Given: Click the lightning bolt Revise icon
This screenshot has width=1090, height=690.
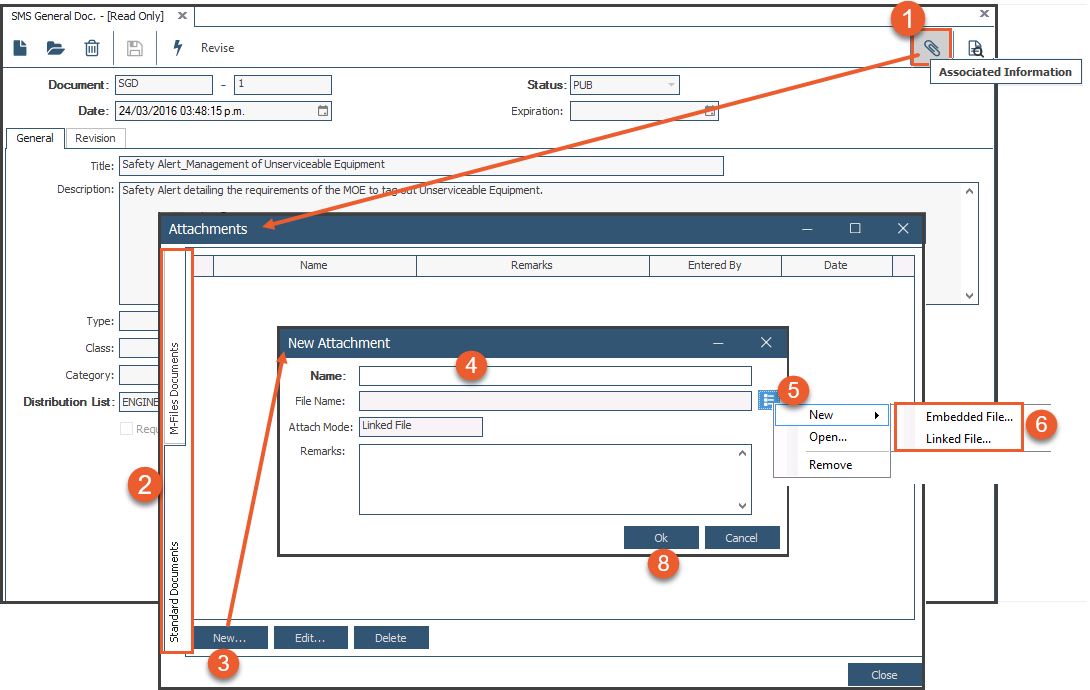Looking at the screenshot, I should pos(178,47).
